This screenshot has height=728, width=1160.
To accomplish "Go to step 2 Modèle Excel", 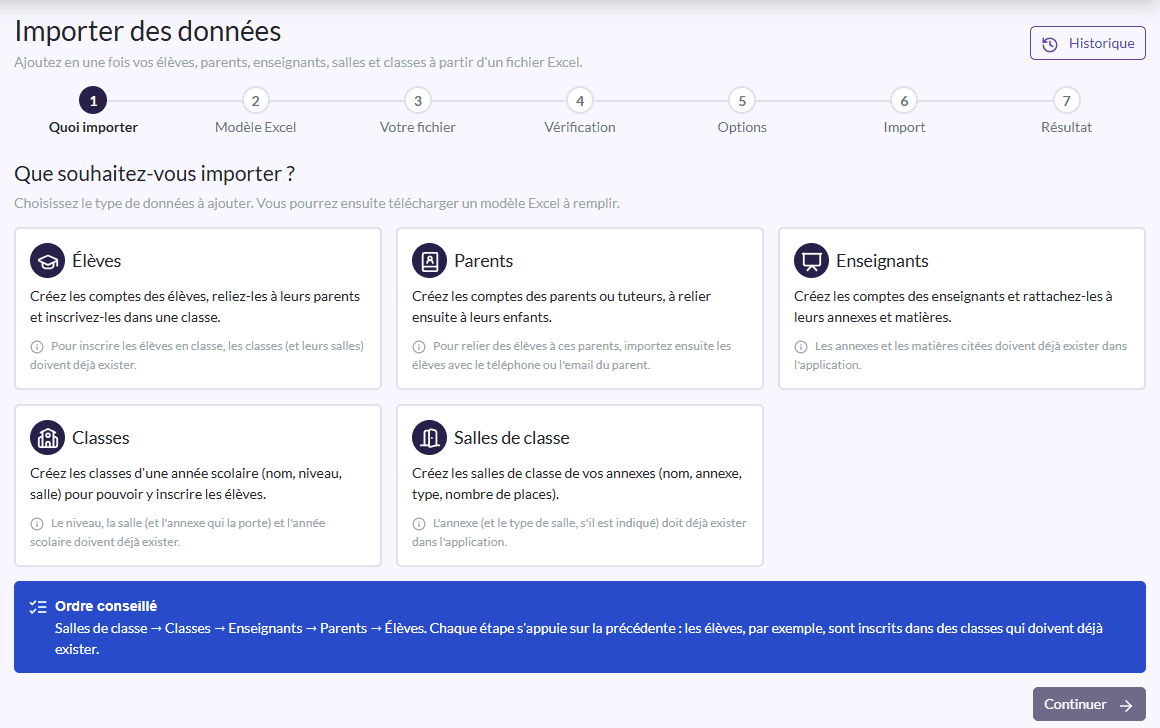I will (255, 111).
